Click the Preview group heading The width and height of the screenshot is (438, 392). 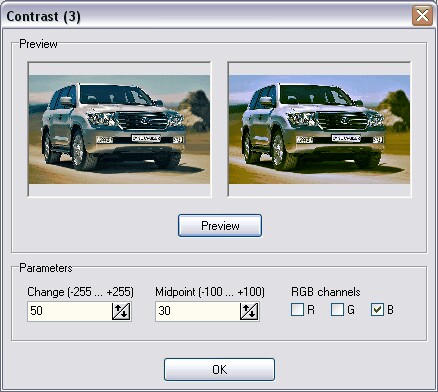pos(38,44)
